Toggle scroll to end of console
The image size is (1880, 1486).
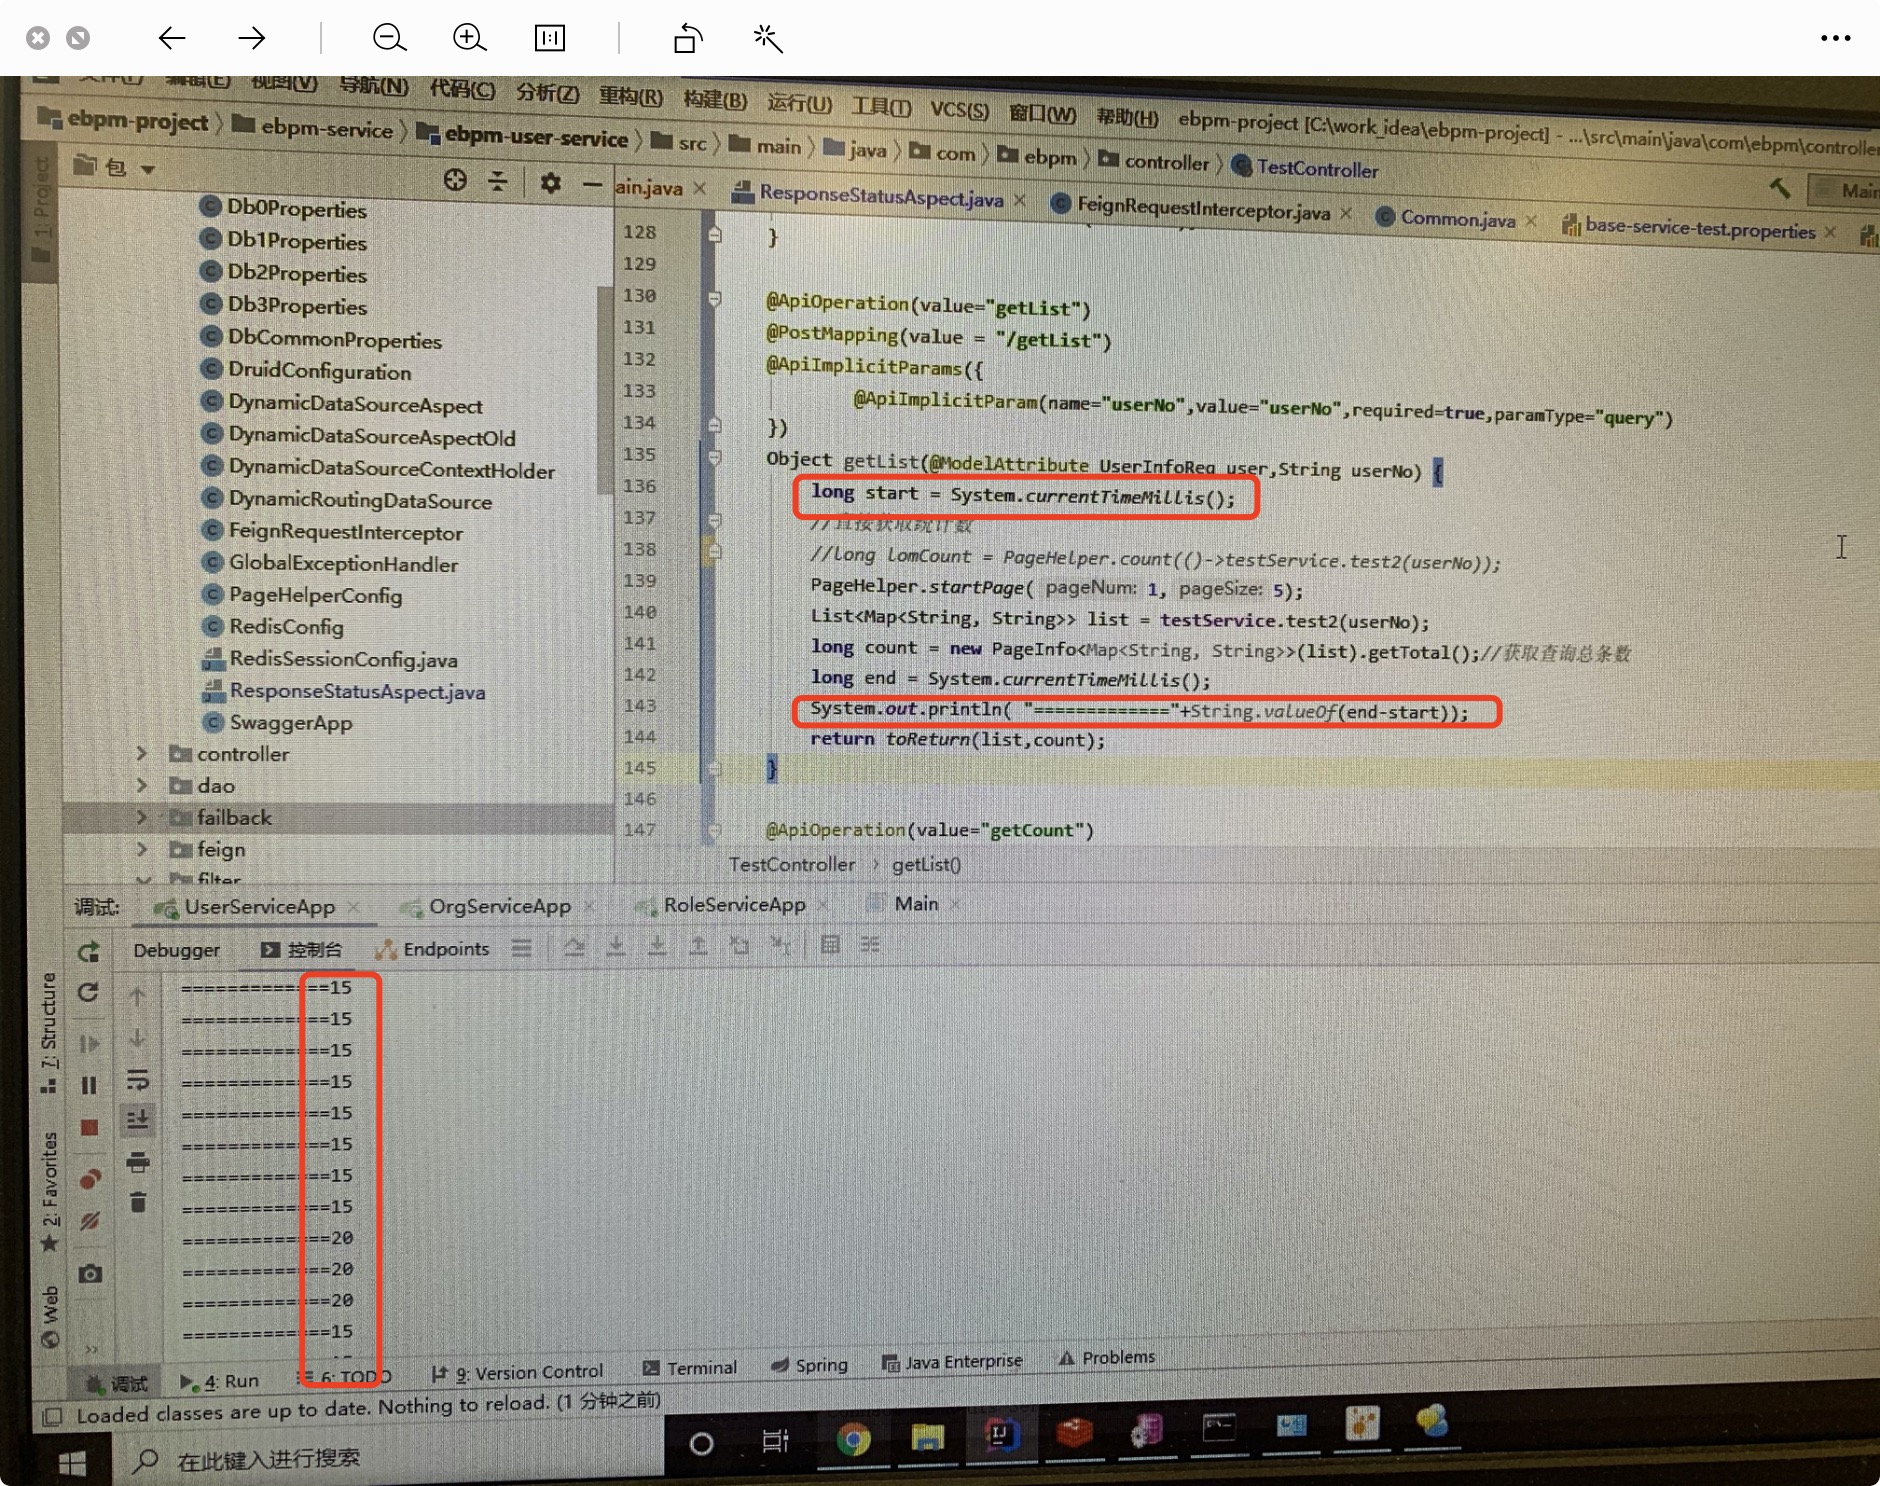tap(138, 1119)
